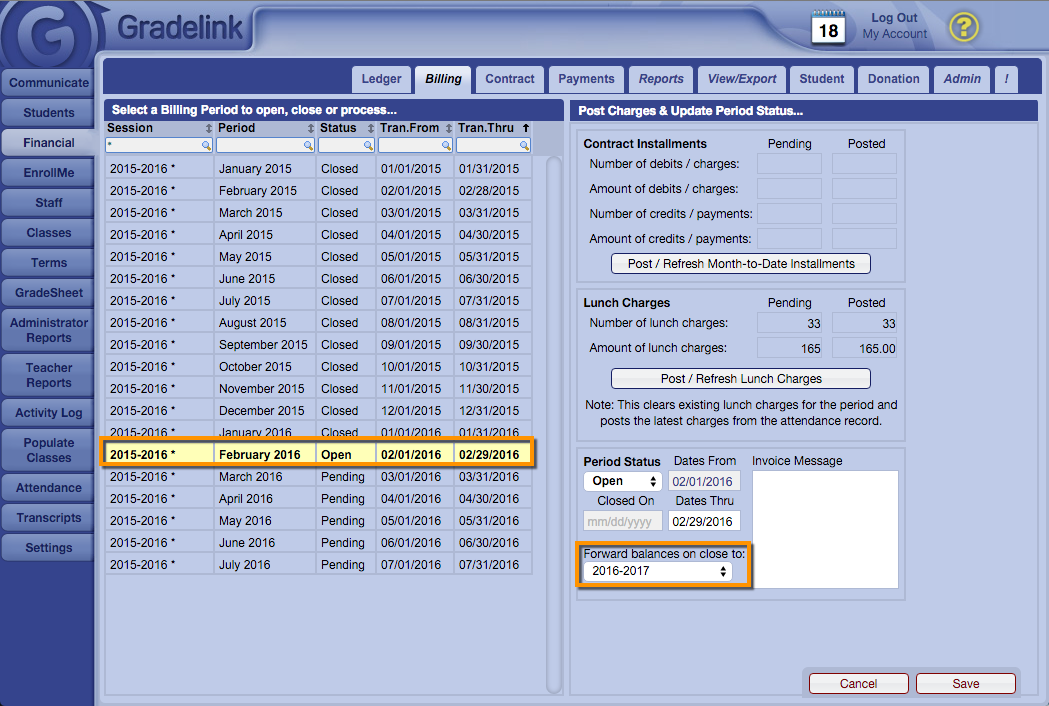The height and width of the screenshot is (706, 1049).
Task: Open help via yellow question mark icon
Action: point(963,27)
